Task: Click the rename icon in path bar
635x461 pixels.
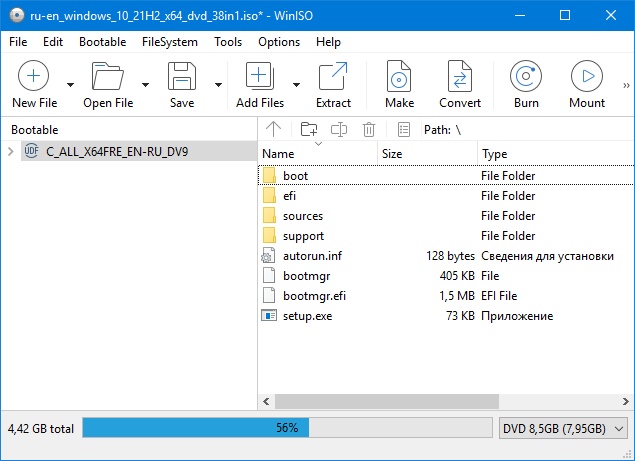Action: point(339,129)
